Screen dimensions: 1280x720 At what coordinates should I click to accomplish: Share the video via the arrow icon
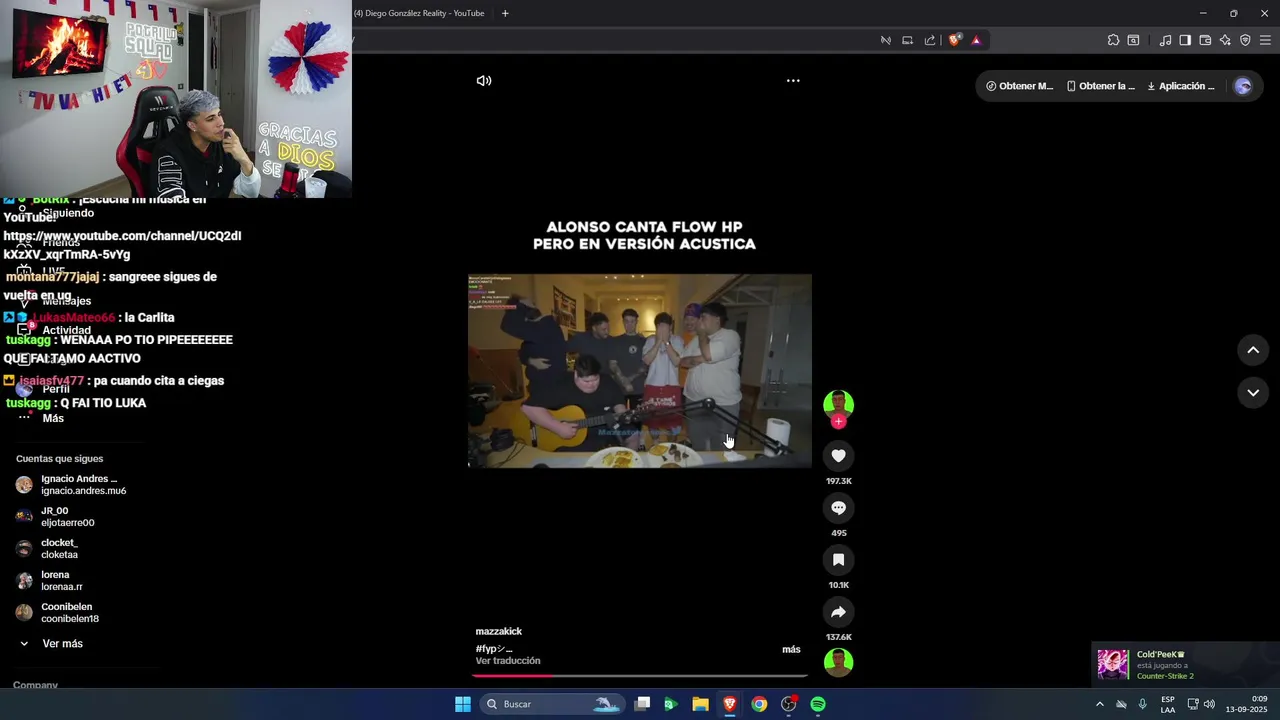[x=838, y=612]
